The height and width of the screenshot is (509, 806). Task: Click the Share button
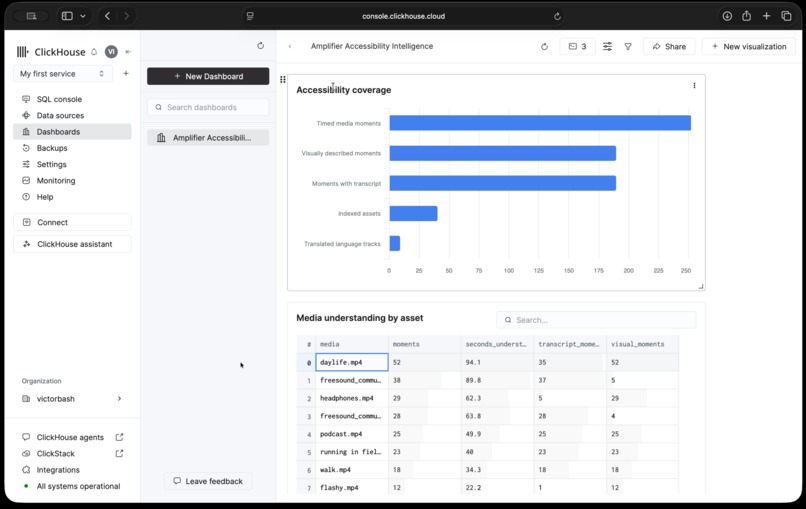pos(669,46)
